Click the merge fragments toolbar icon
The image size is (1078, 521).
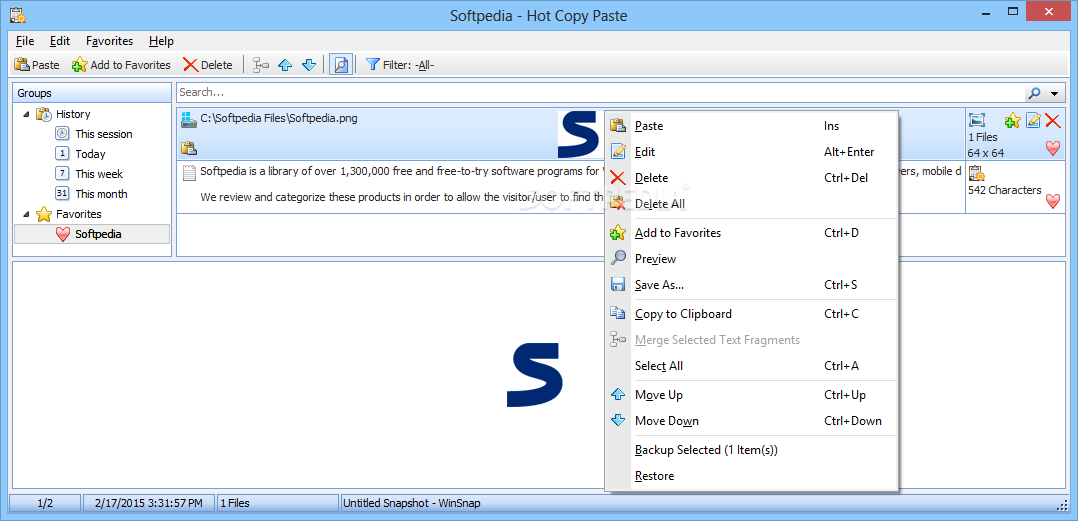tap(261, 65)
